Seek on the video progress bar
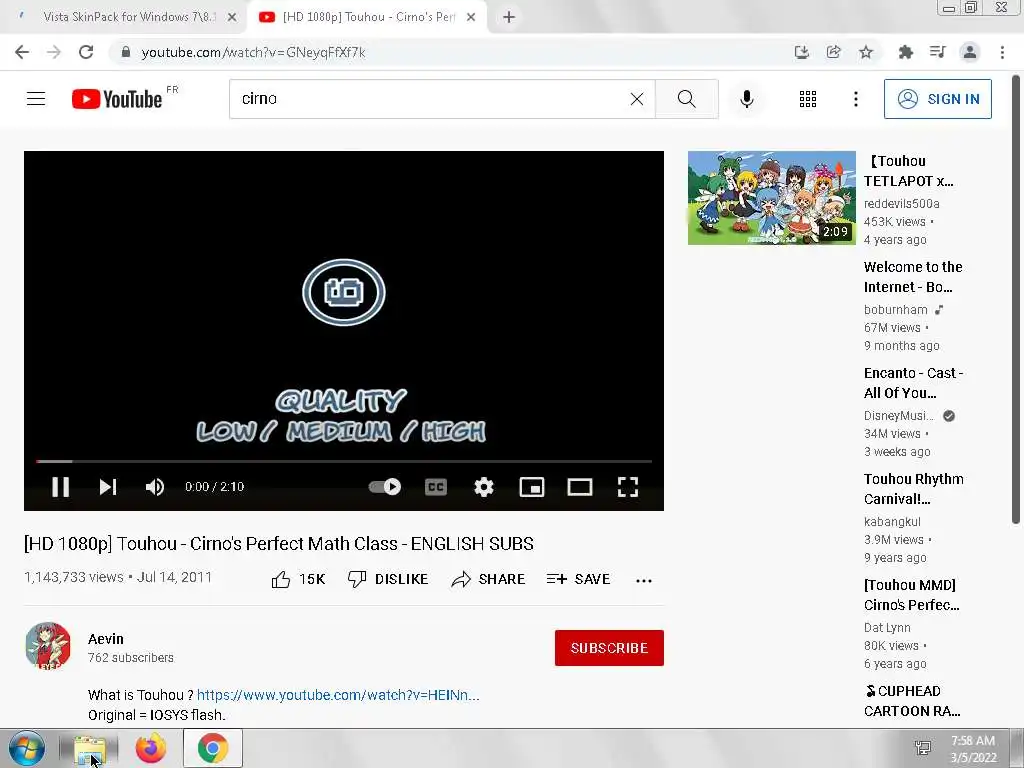 pyautogui.click(x=344, y=461)
